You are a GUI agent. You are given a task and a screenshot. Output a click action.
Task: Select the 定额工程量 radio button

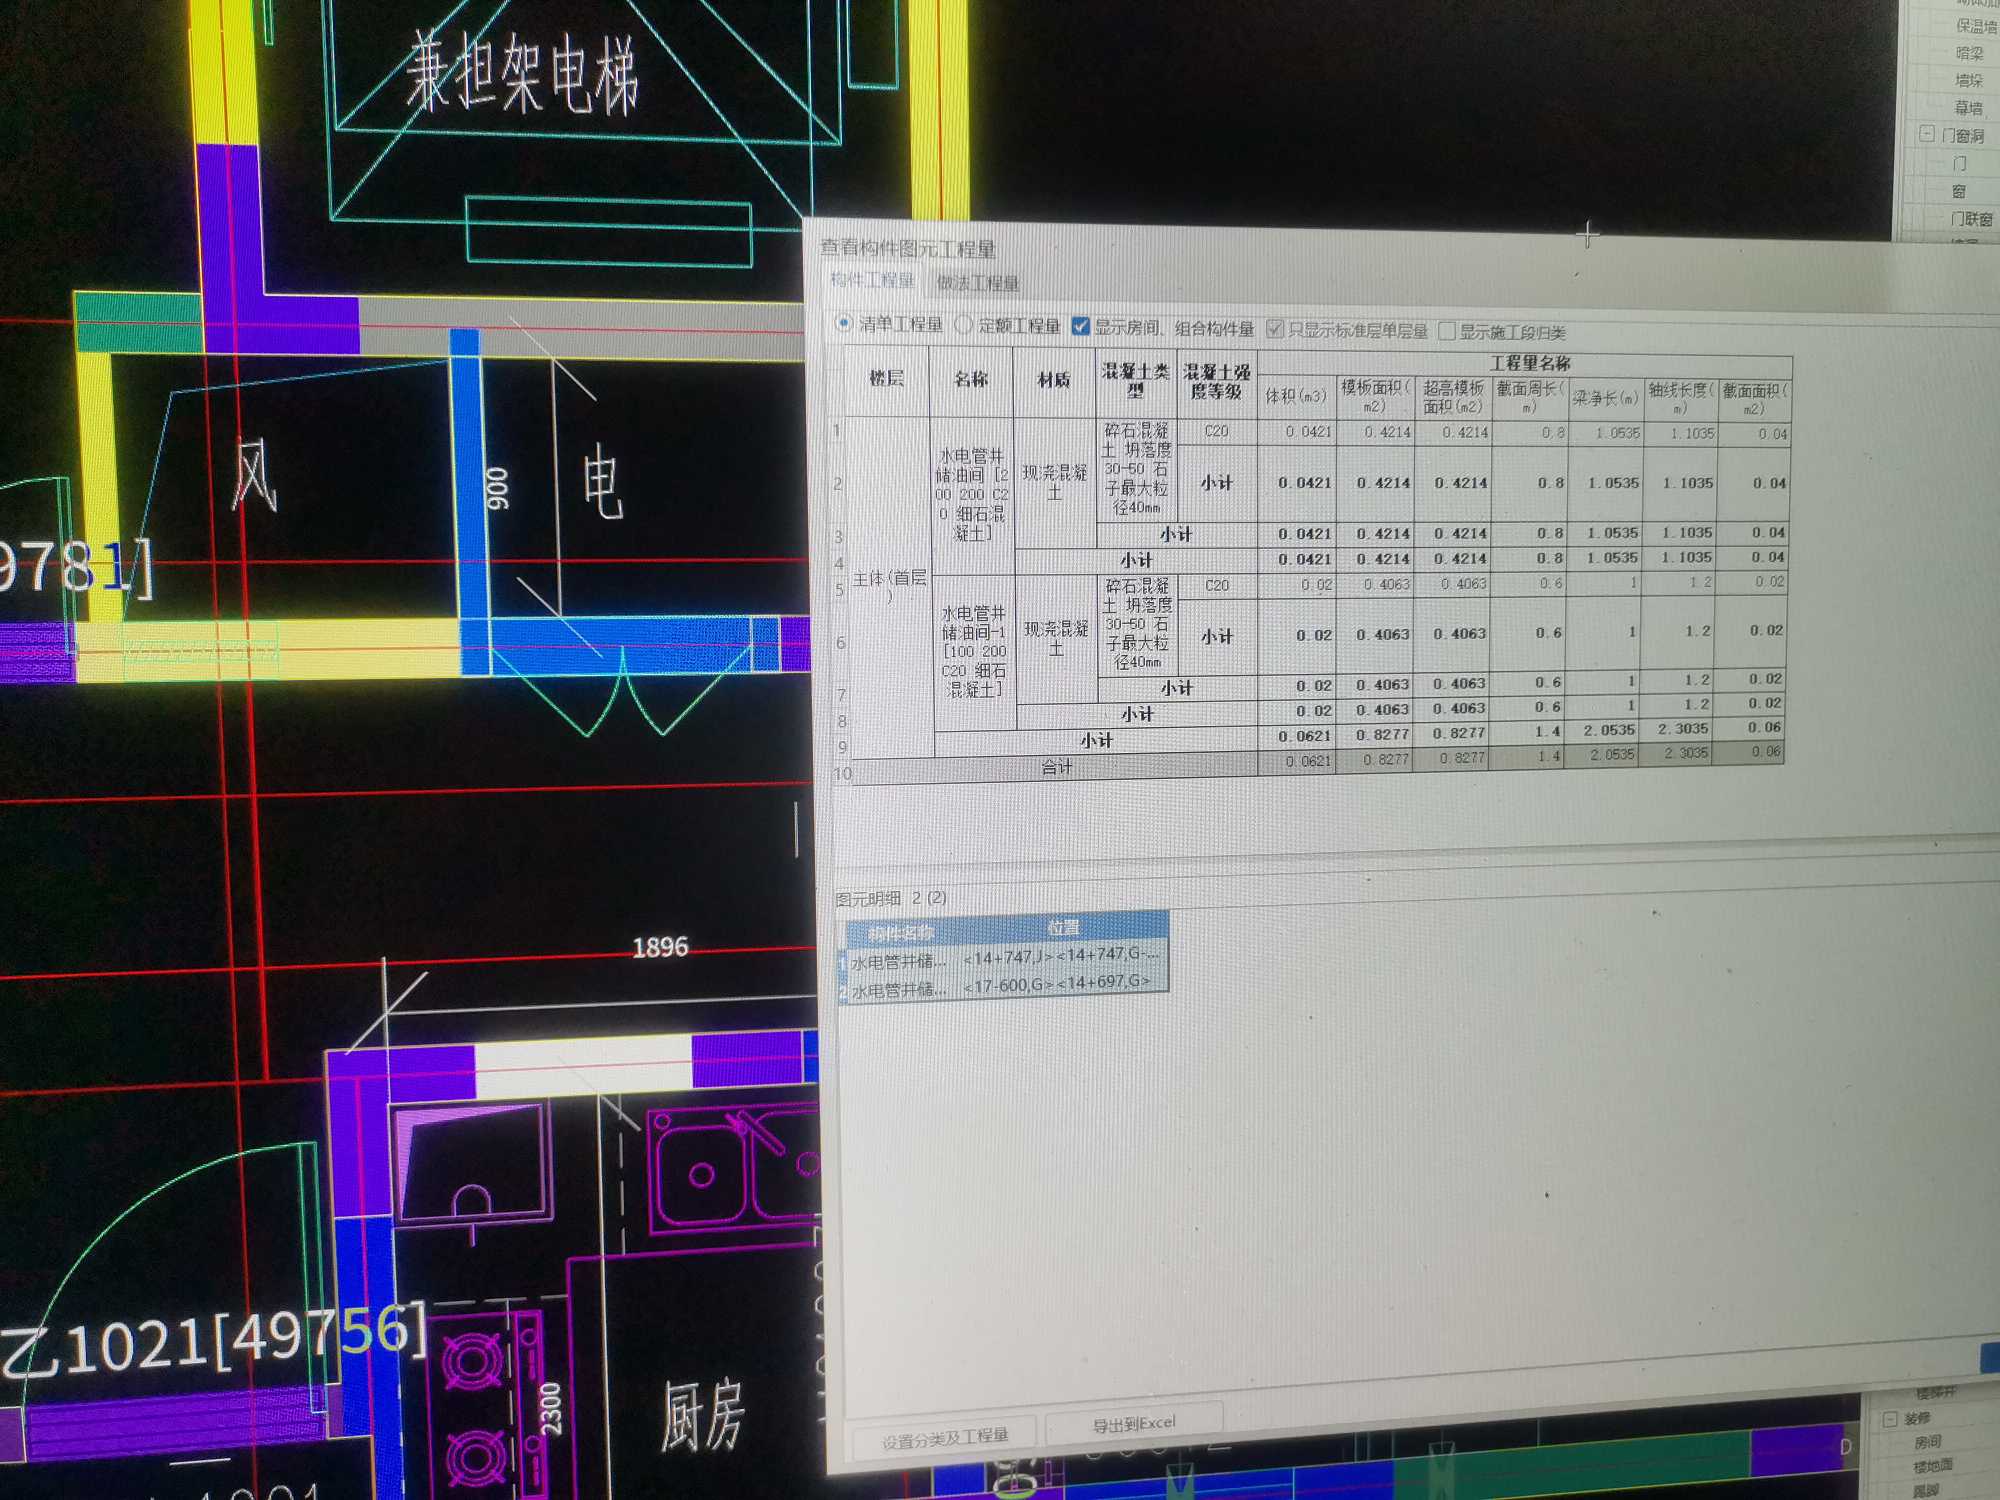1007,325
